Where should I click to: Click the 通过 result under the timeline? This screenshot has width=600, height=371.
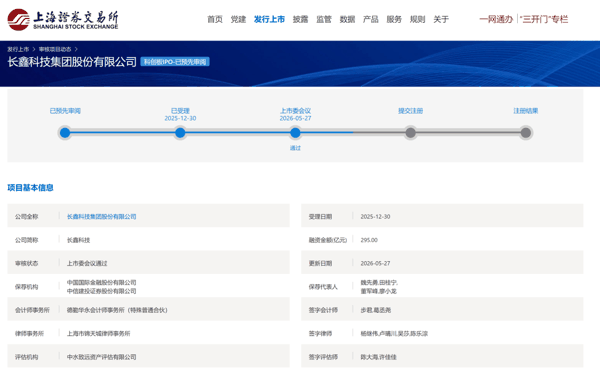(295, 148)
